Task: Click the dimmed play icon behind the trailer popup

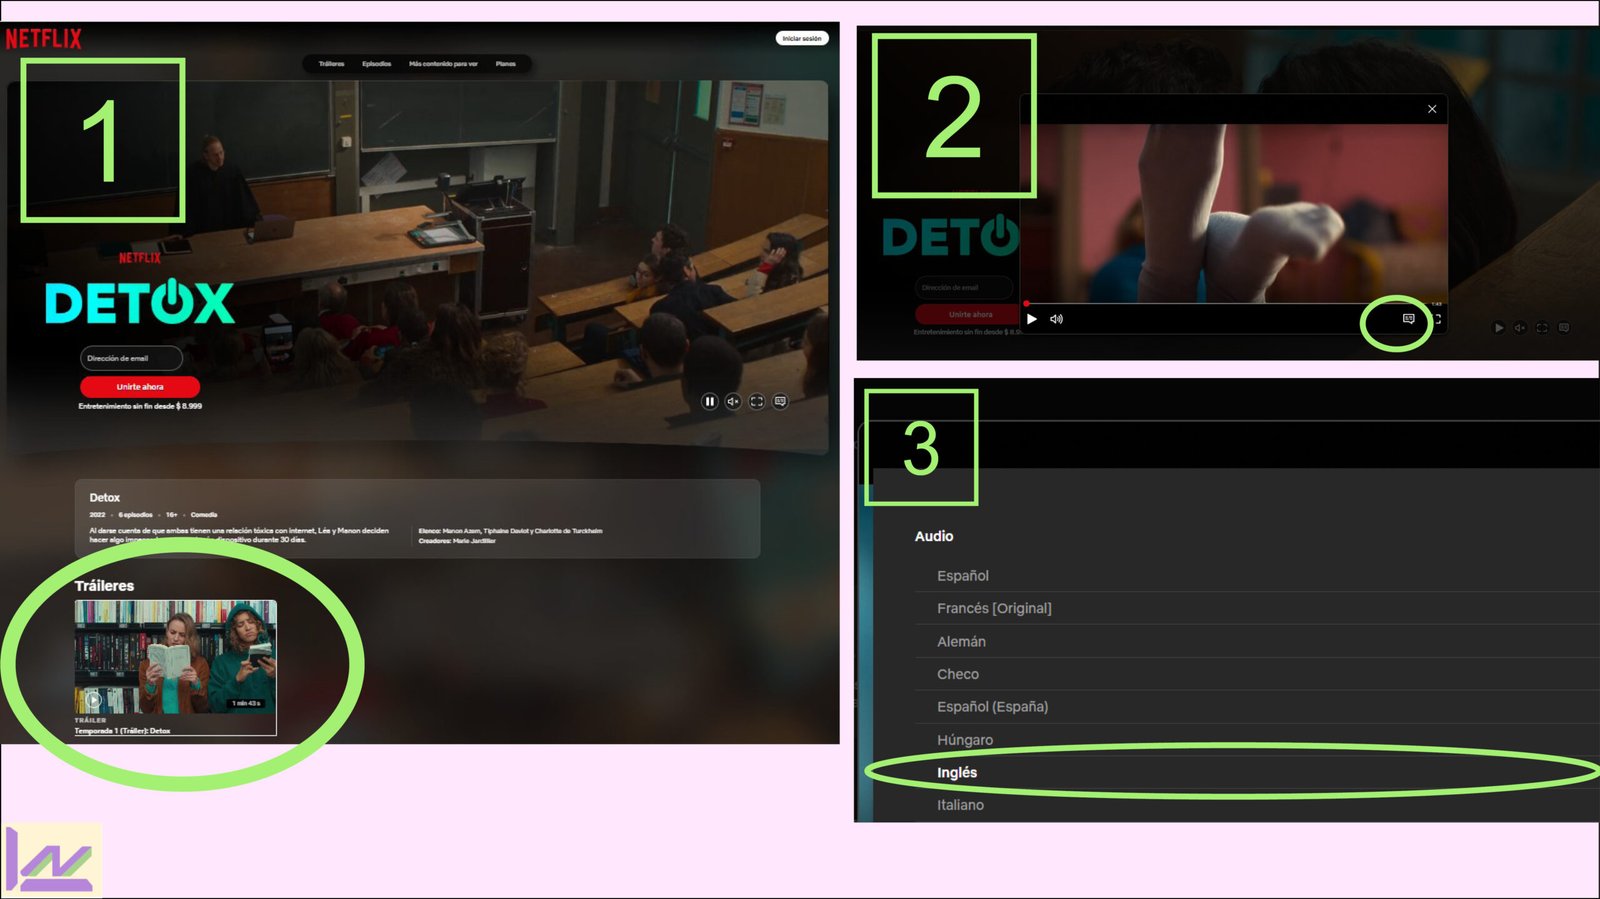Action: [1498, 327]
